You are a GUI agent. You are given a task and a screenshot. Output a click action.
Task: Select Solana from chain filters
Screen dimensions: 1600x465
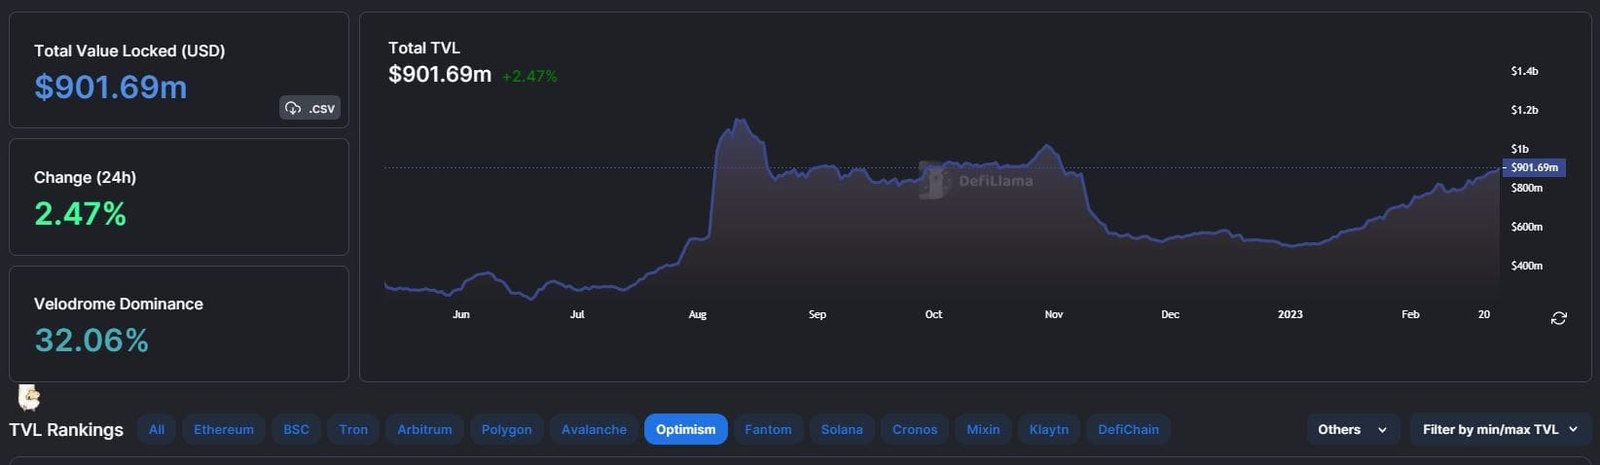(x=842, y=429)
